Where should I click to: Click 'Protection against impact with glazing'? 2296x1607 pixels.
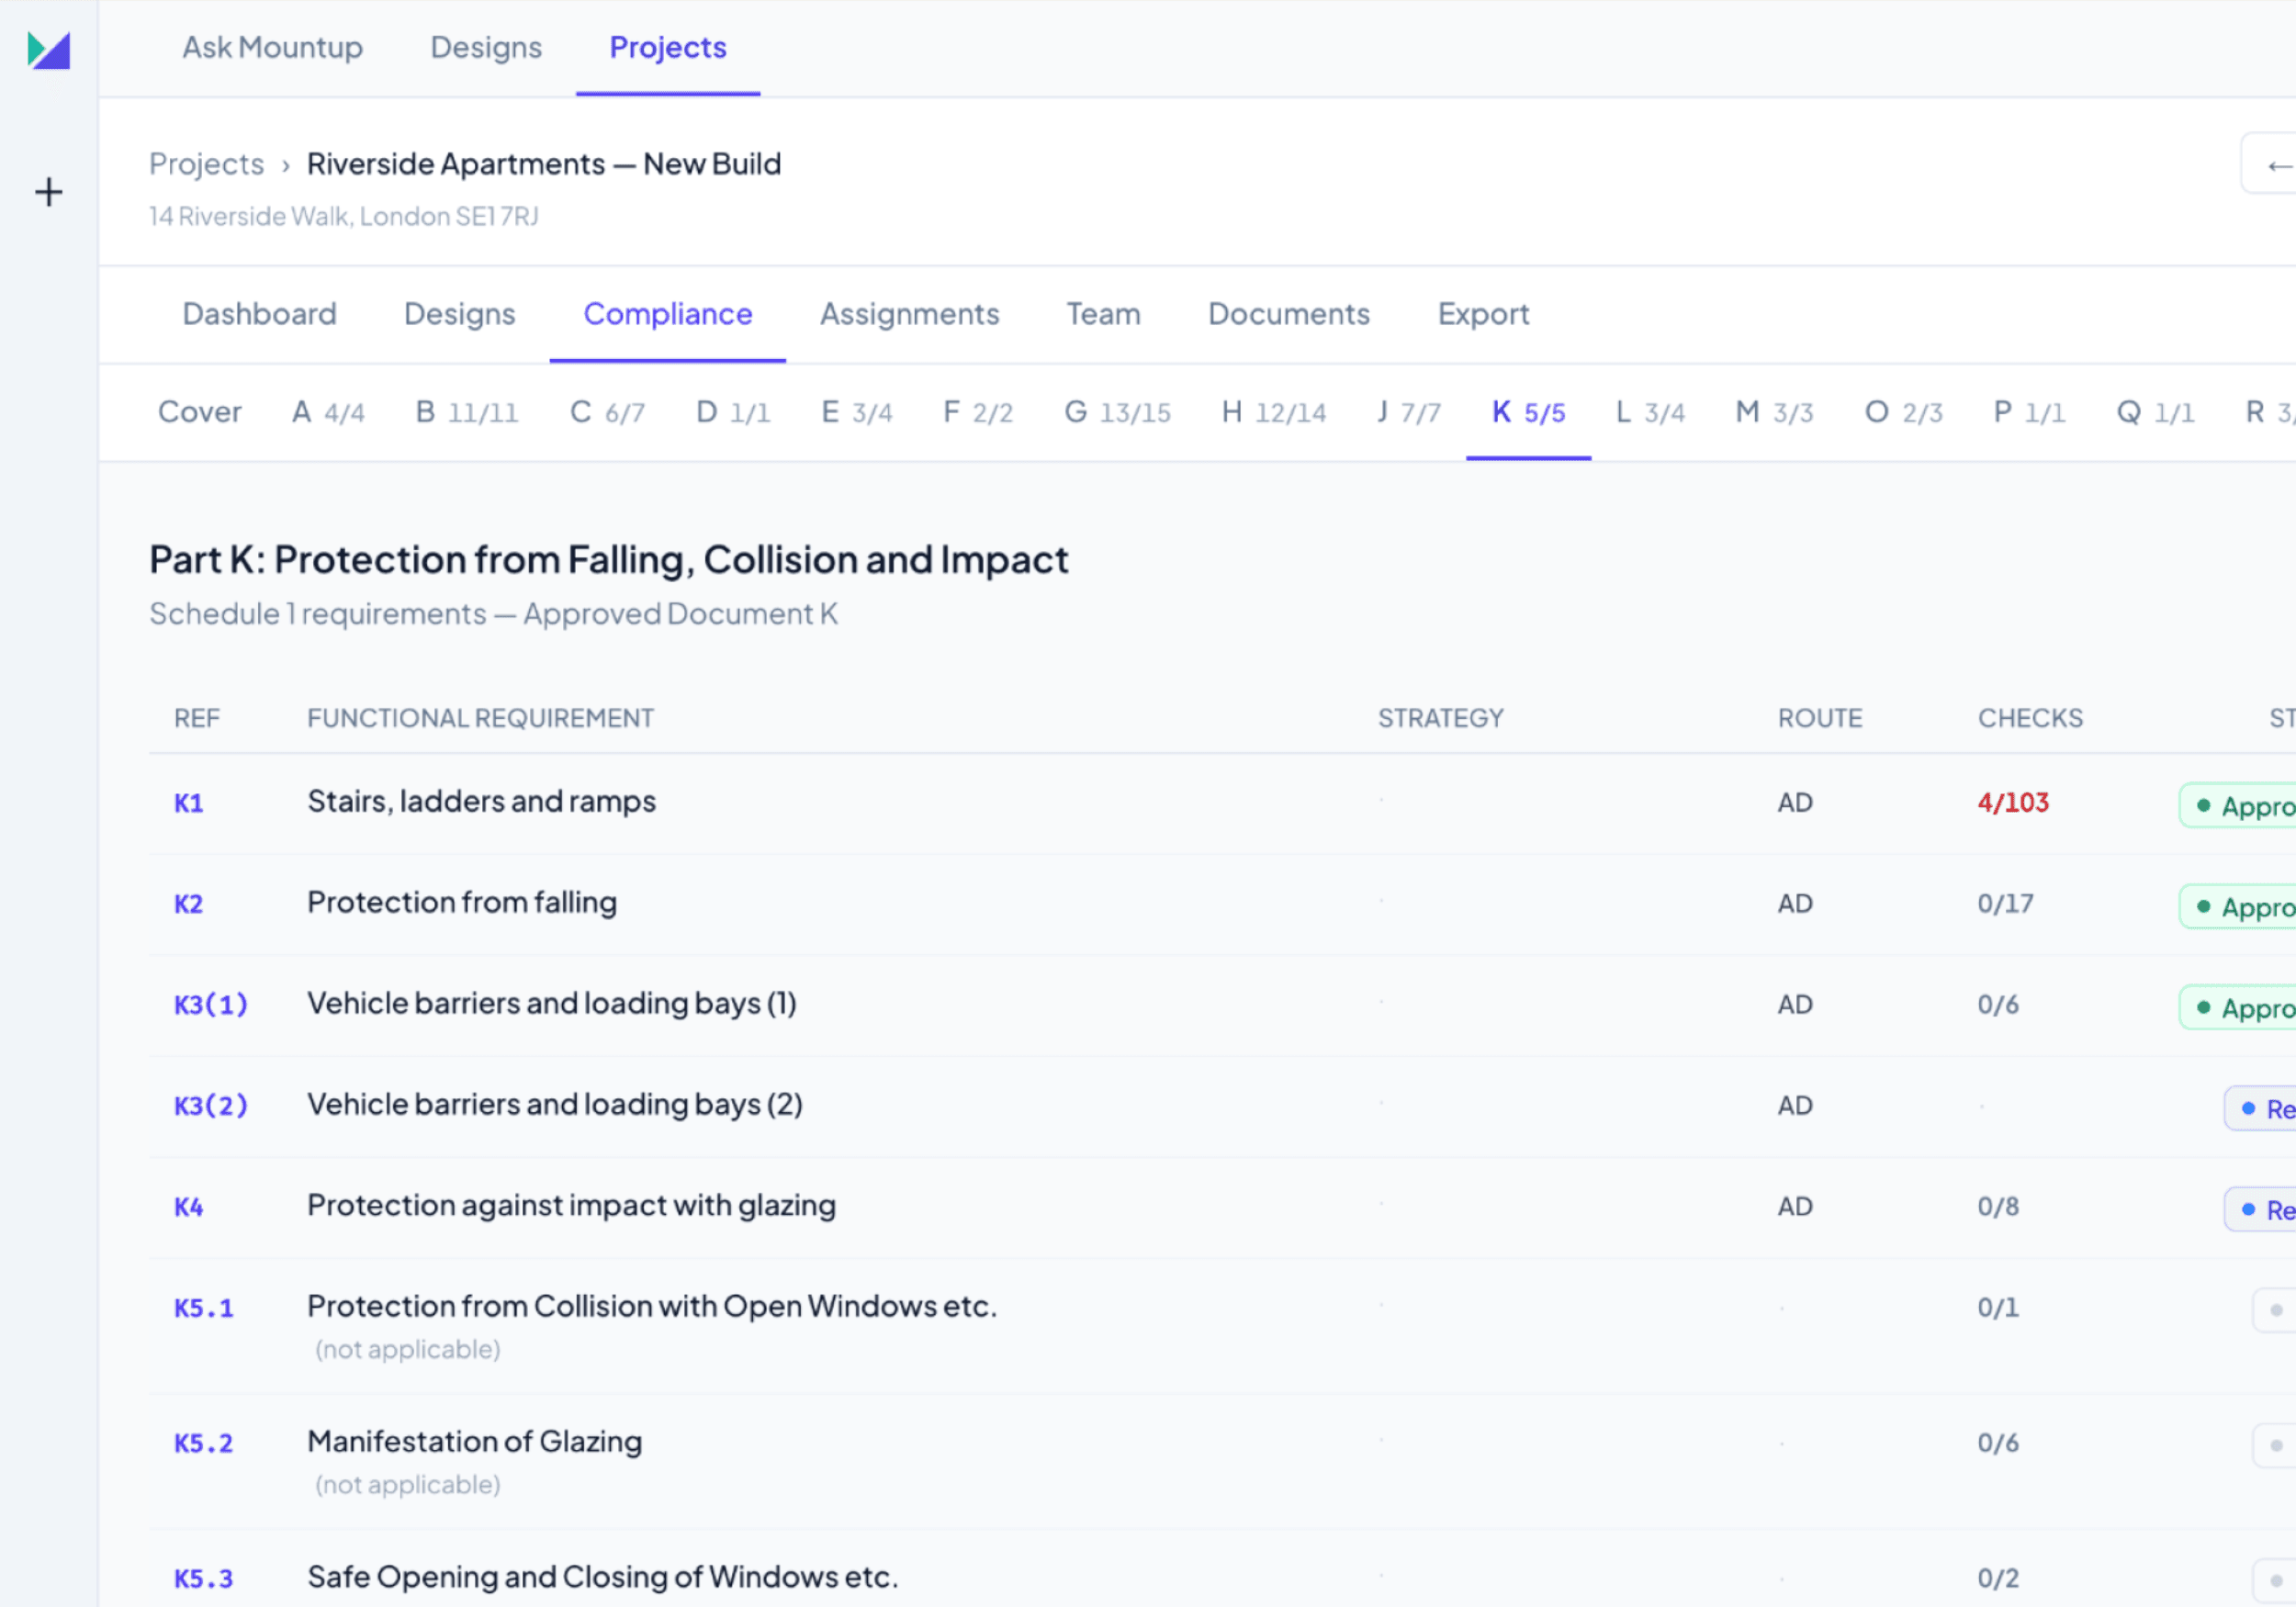571,1206
